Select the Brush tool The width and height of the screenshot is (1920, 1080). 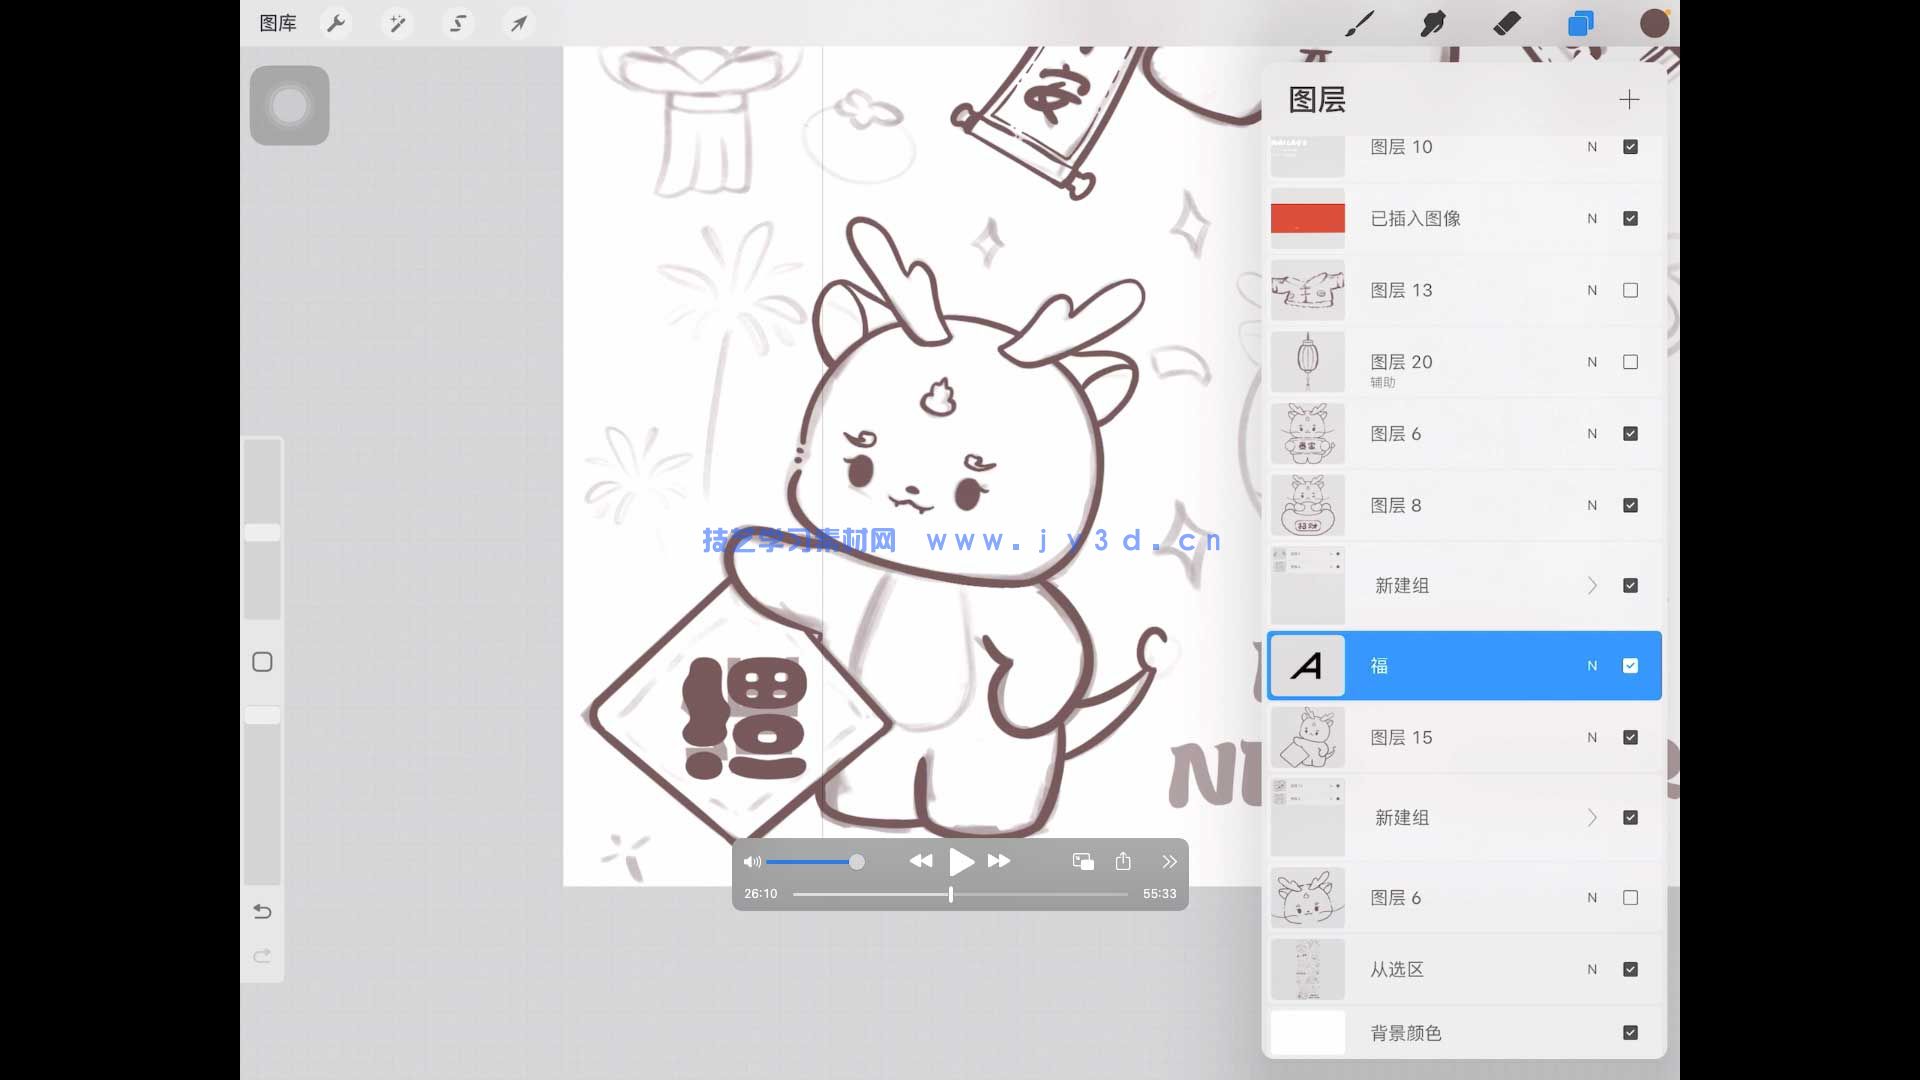[1360, 22]
